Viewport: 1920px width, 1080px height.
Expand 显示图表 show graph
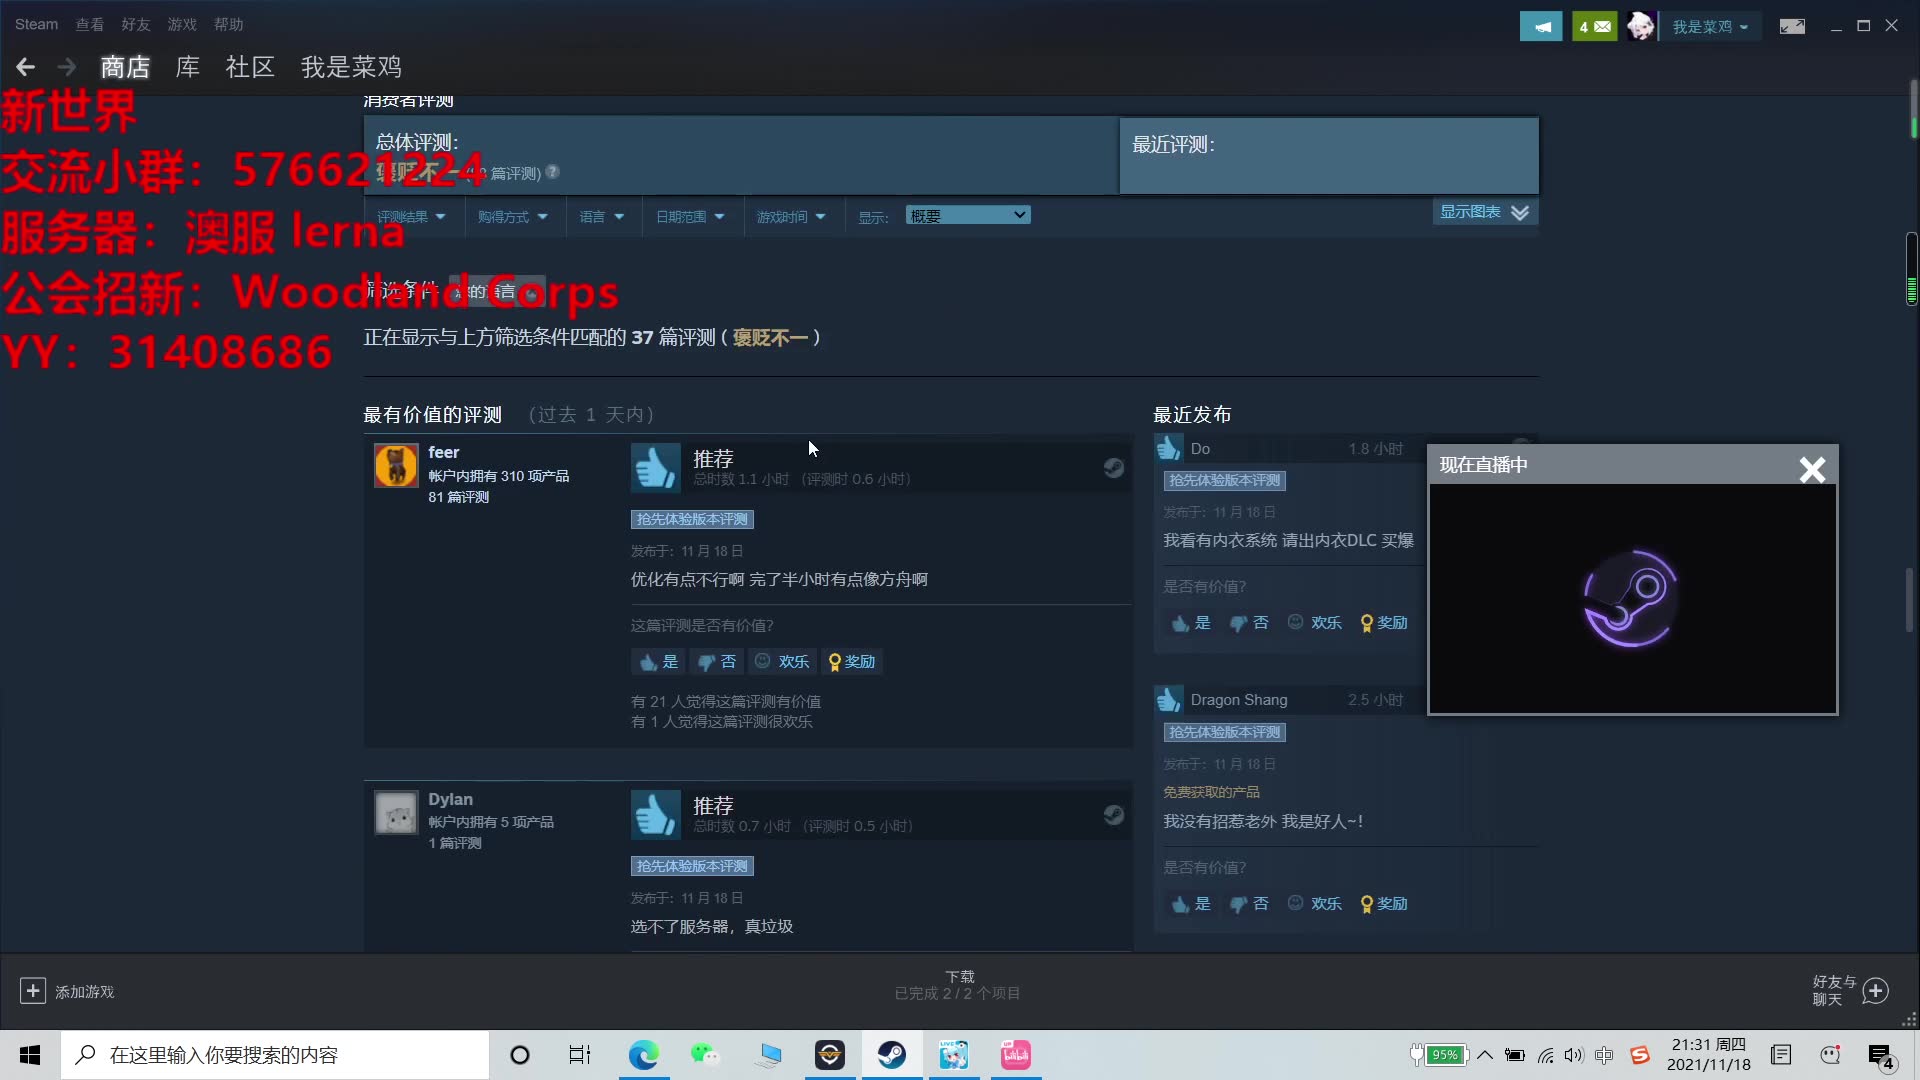(1484, 212)
